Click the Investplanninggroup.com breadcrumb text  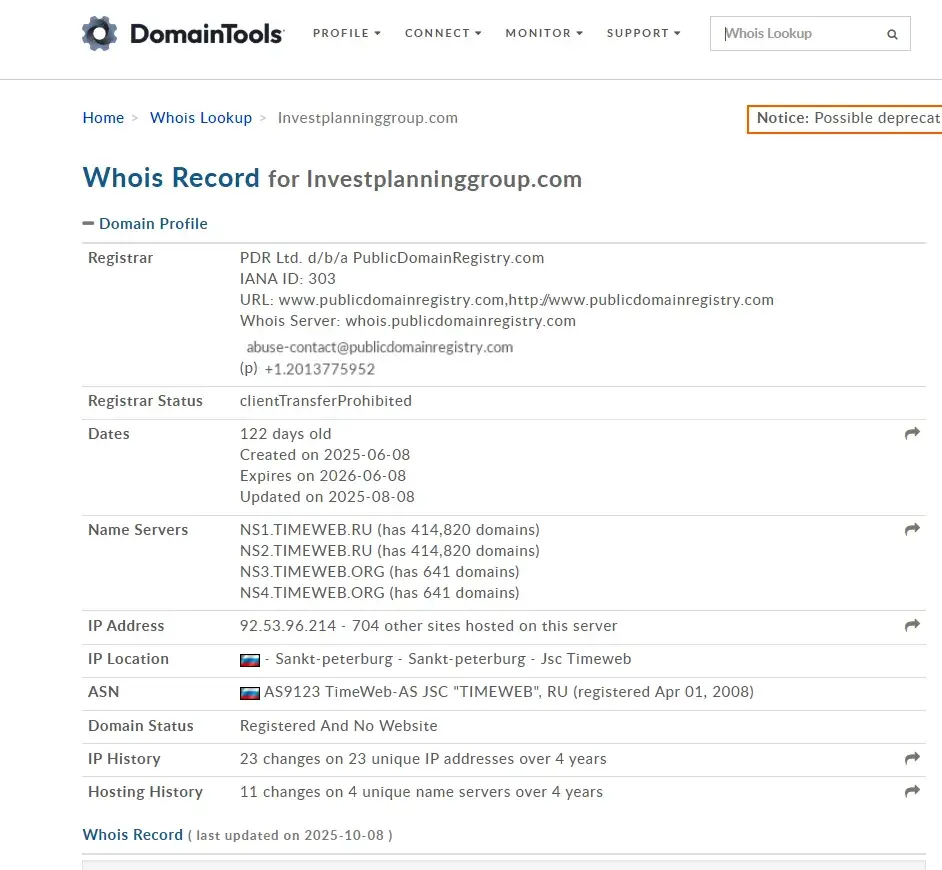pos(368,118)
